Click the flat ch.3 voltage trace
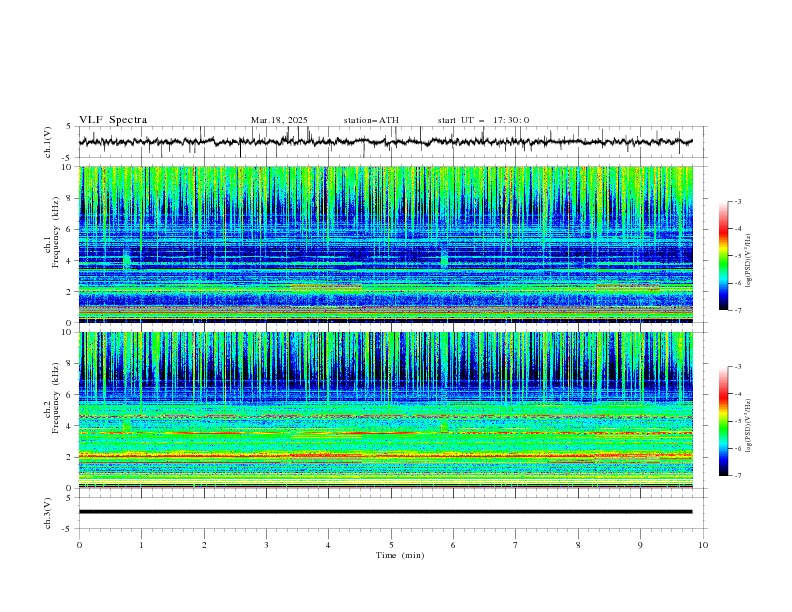Image resolution: width=792 pixels, height=612 pixels. point(386,512)
